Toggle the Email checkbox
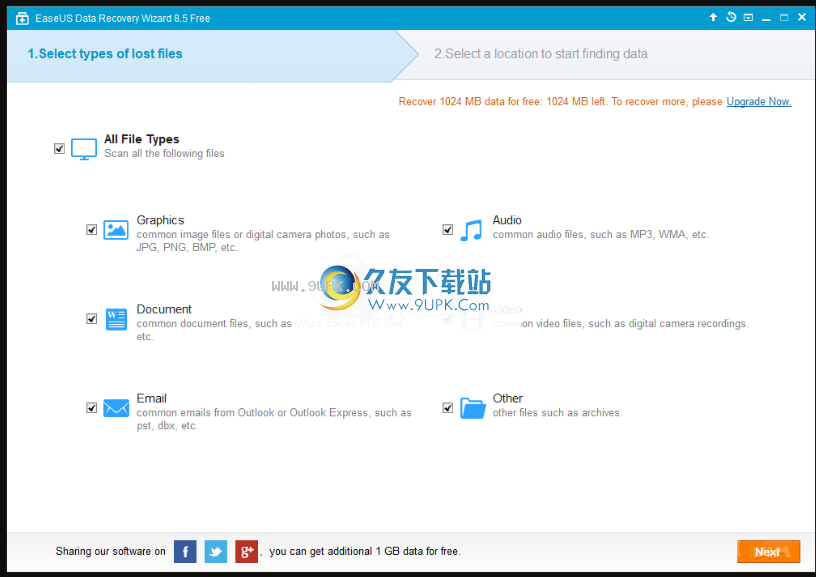Screen dimensions: 816x577 (92, 407)
